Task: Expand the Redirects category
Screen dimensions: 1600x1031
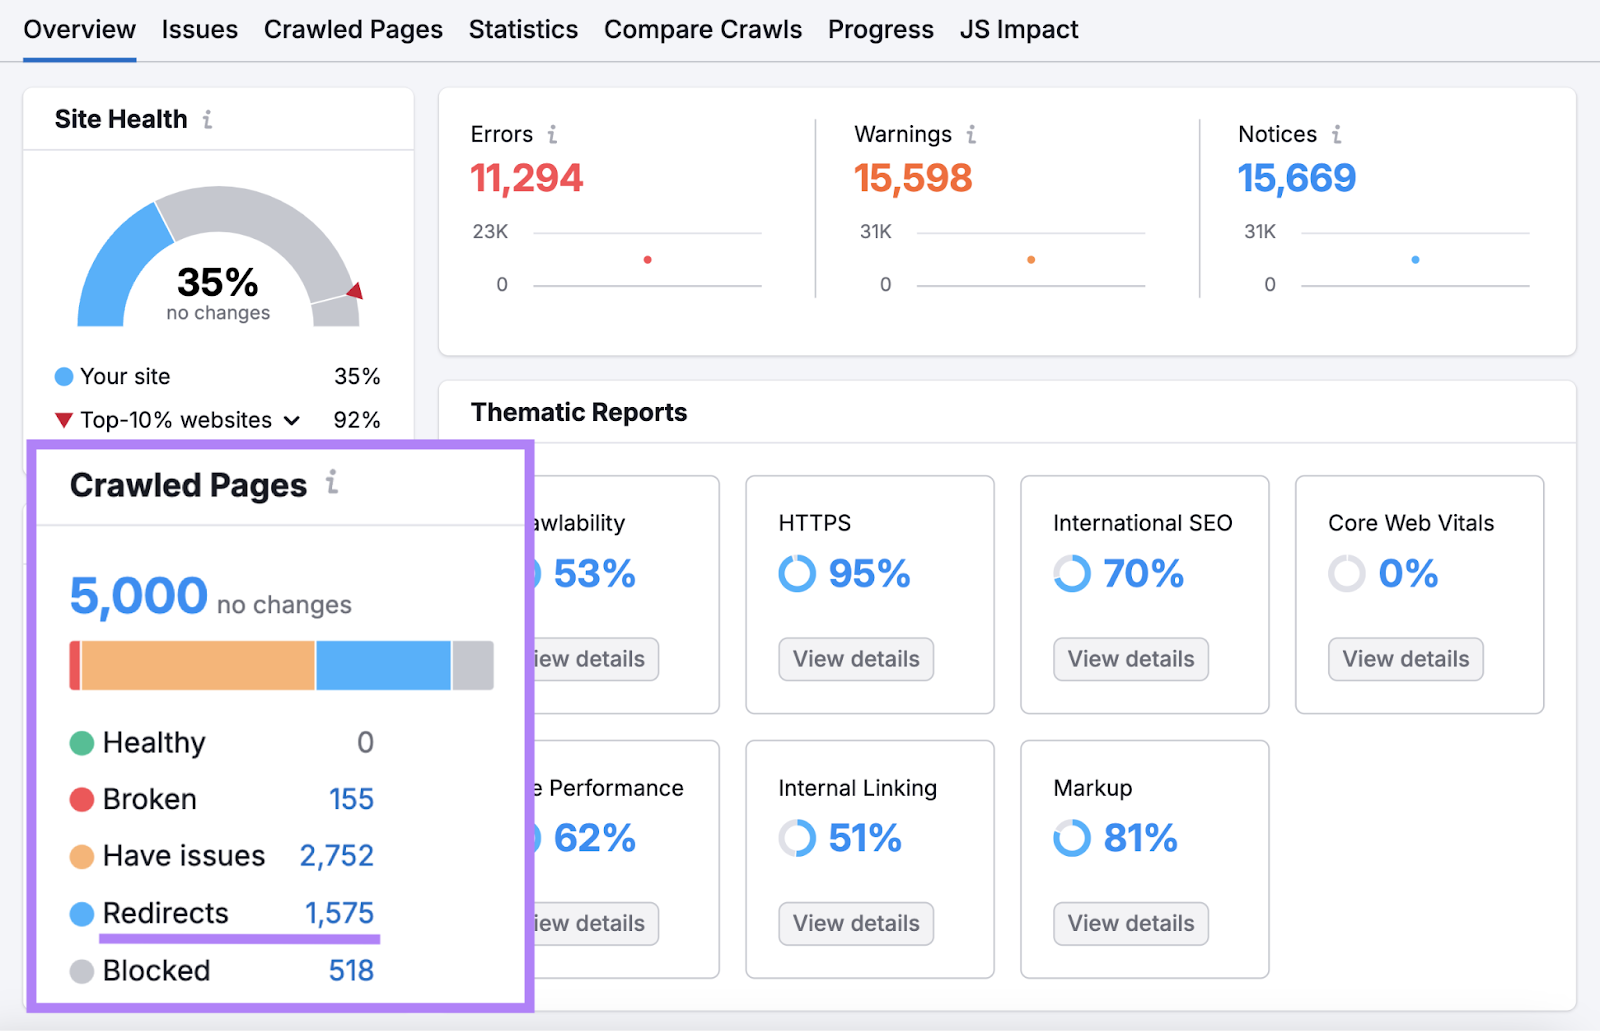Action: click(x=164, y=912)
